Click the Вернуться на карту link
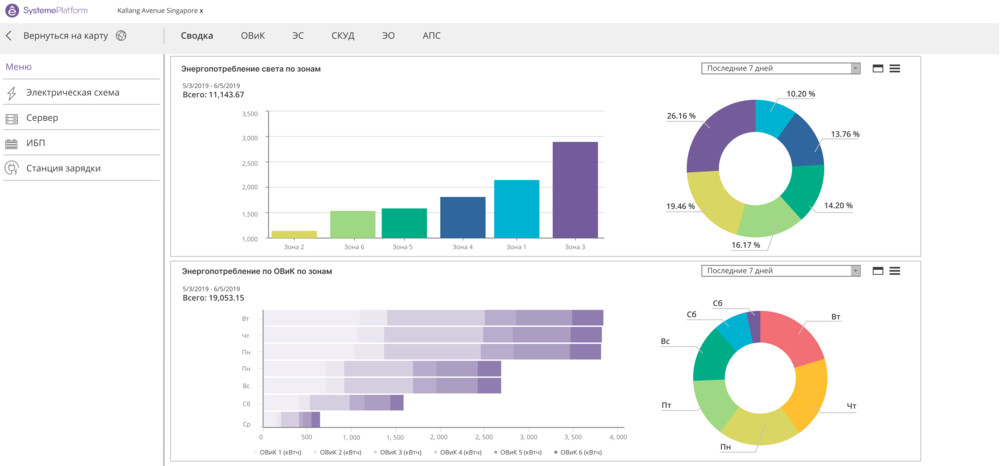The image size is (1000, 466). 66,36
